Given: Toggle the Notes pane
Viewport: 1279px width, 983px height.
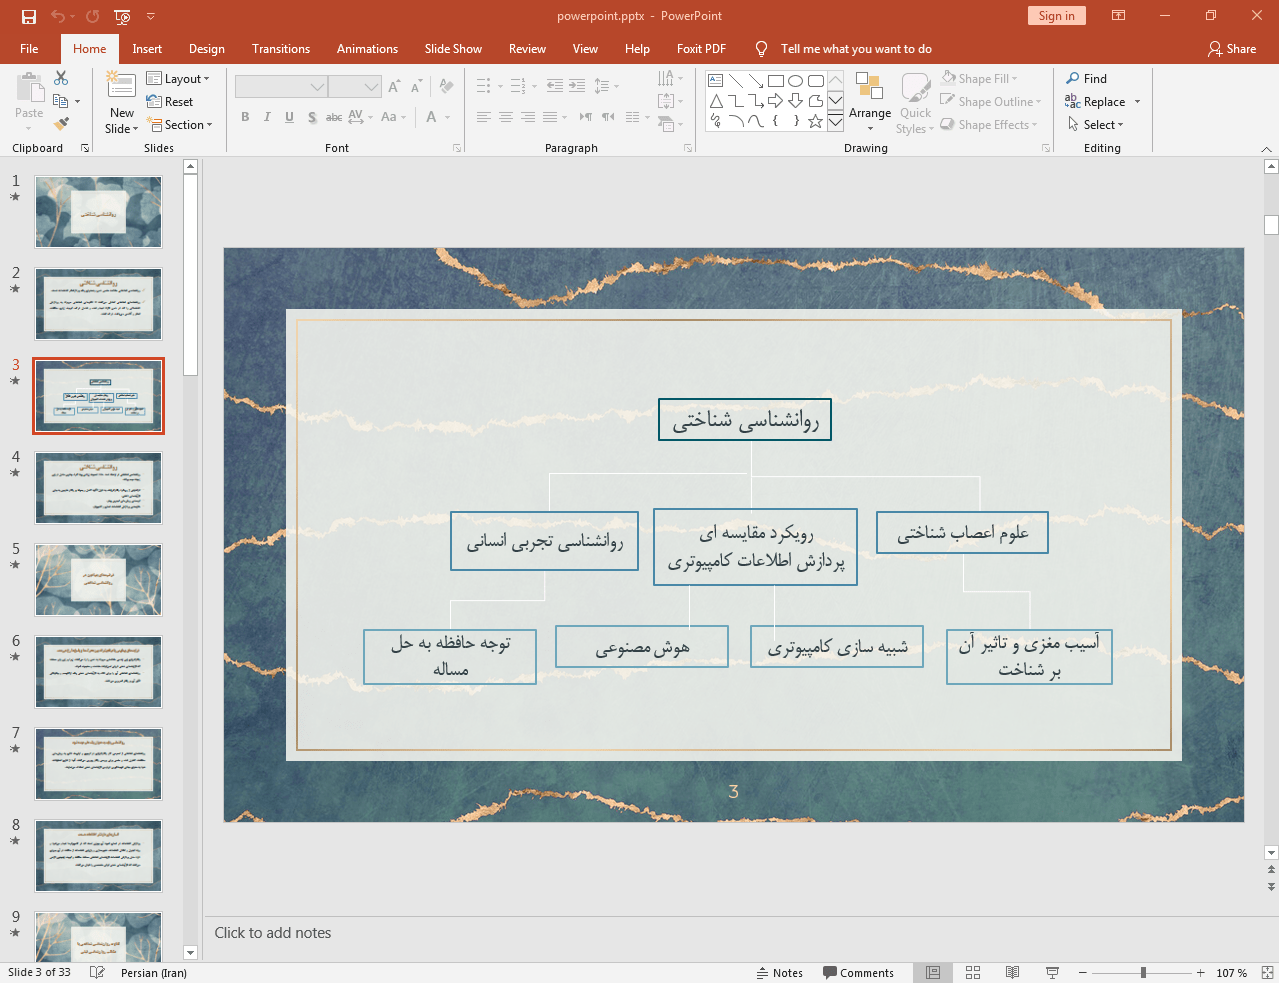Looking at the screenshot, I should pos(780,973).
